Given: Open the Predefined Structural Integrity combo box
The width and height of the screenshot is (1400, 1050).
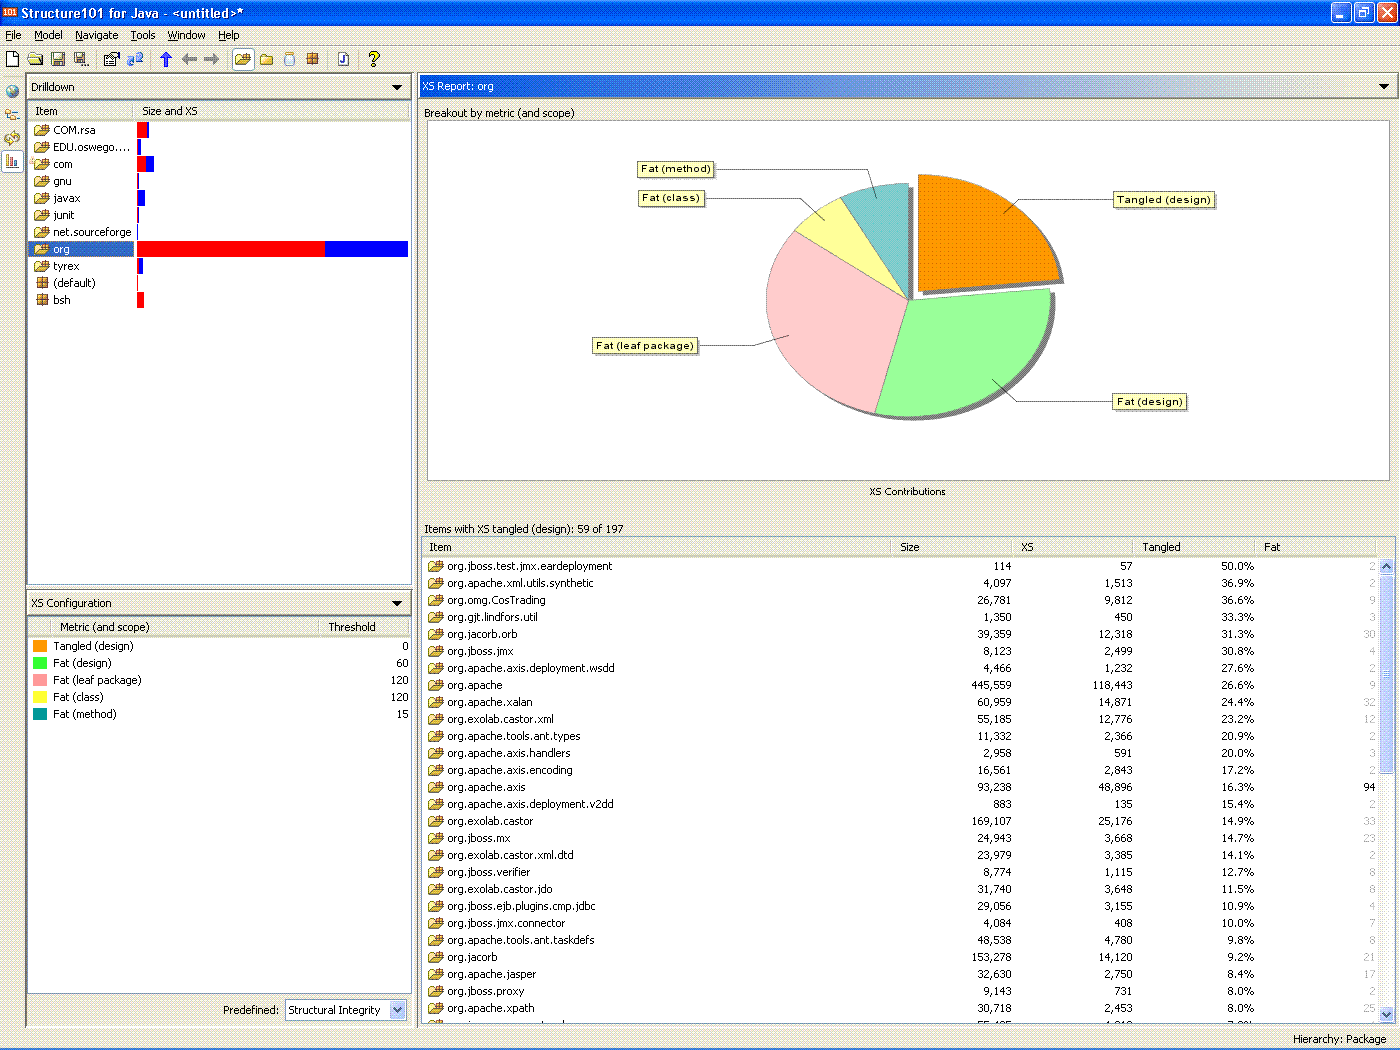Looking at the screenshot, I should (346, 1010).
